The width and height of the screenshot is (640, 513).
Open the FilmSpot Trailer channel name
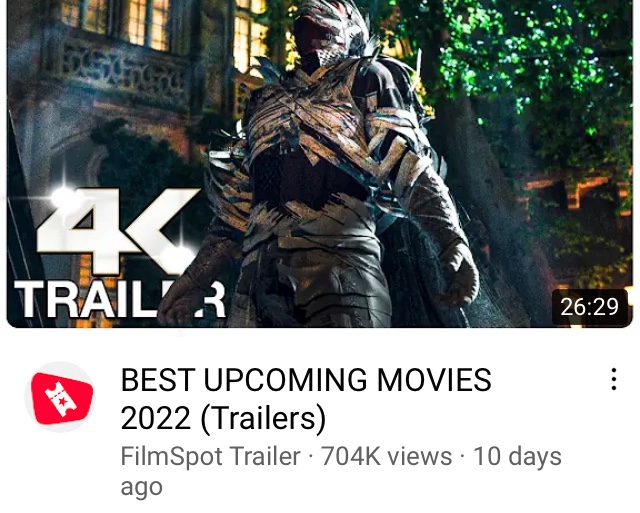(211, 456)
